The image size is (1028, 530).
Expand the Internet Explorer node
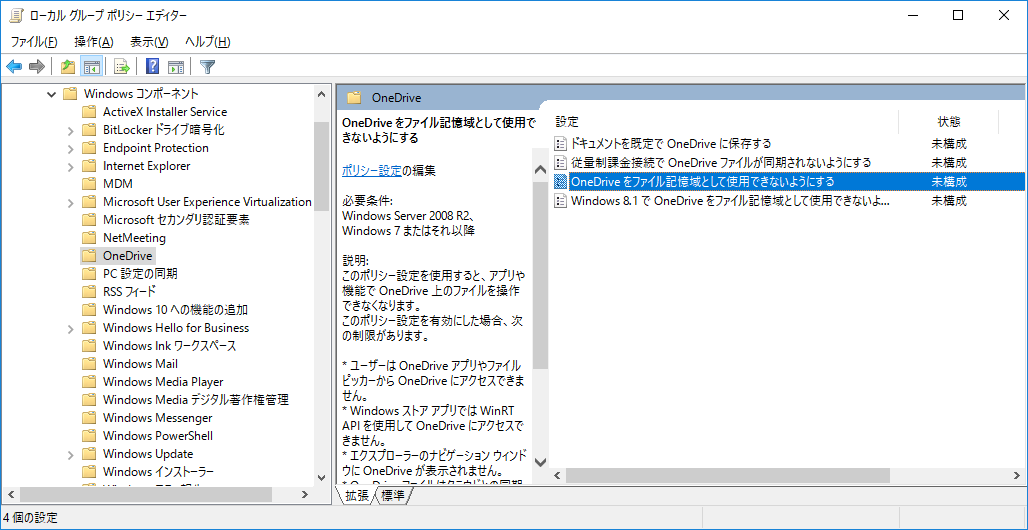(71, 166)
